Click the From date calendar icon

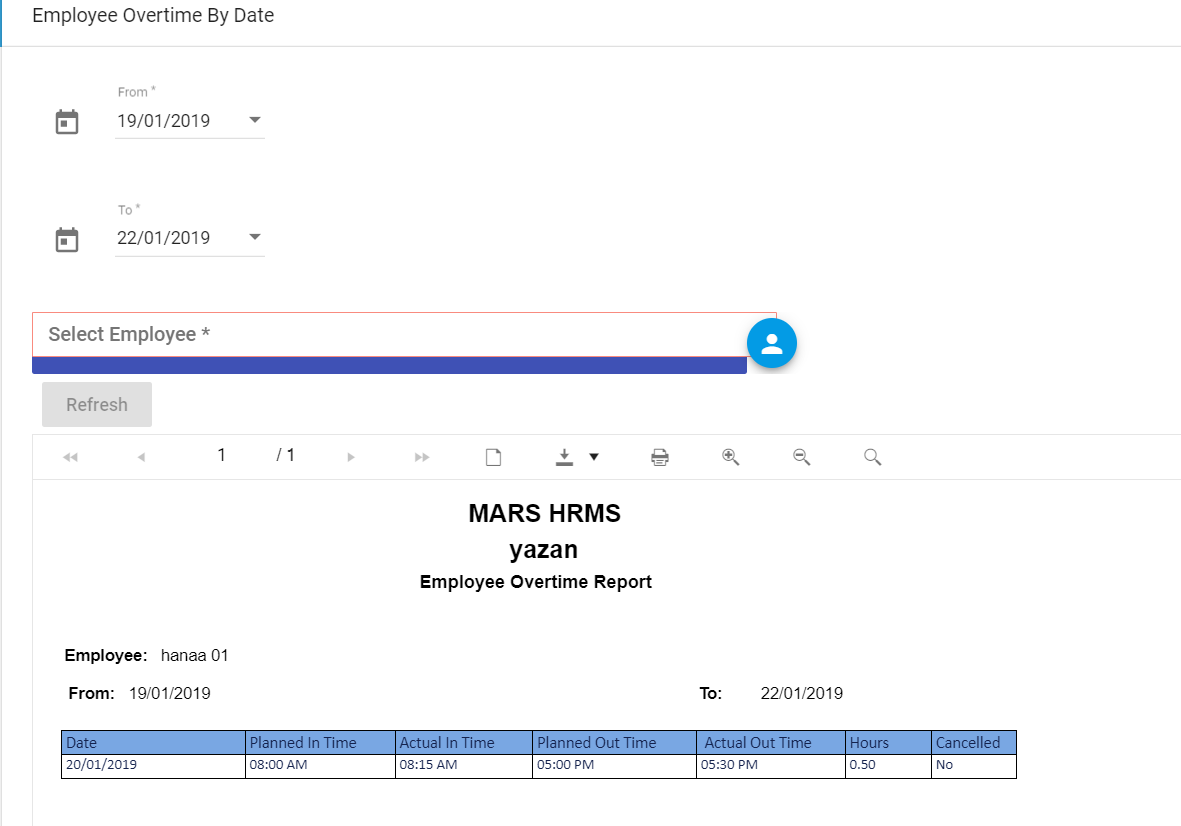tap(66, 122)
